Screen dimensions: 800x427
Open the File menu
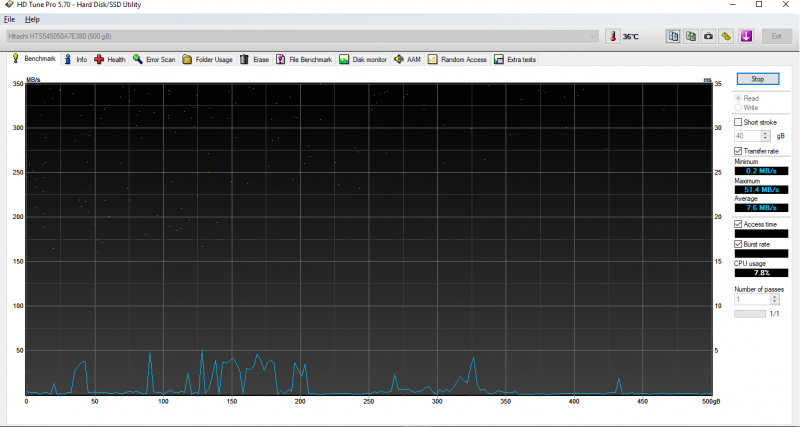tap(10, 19)
